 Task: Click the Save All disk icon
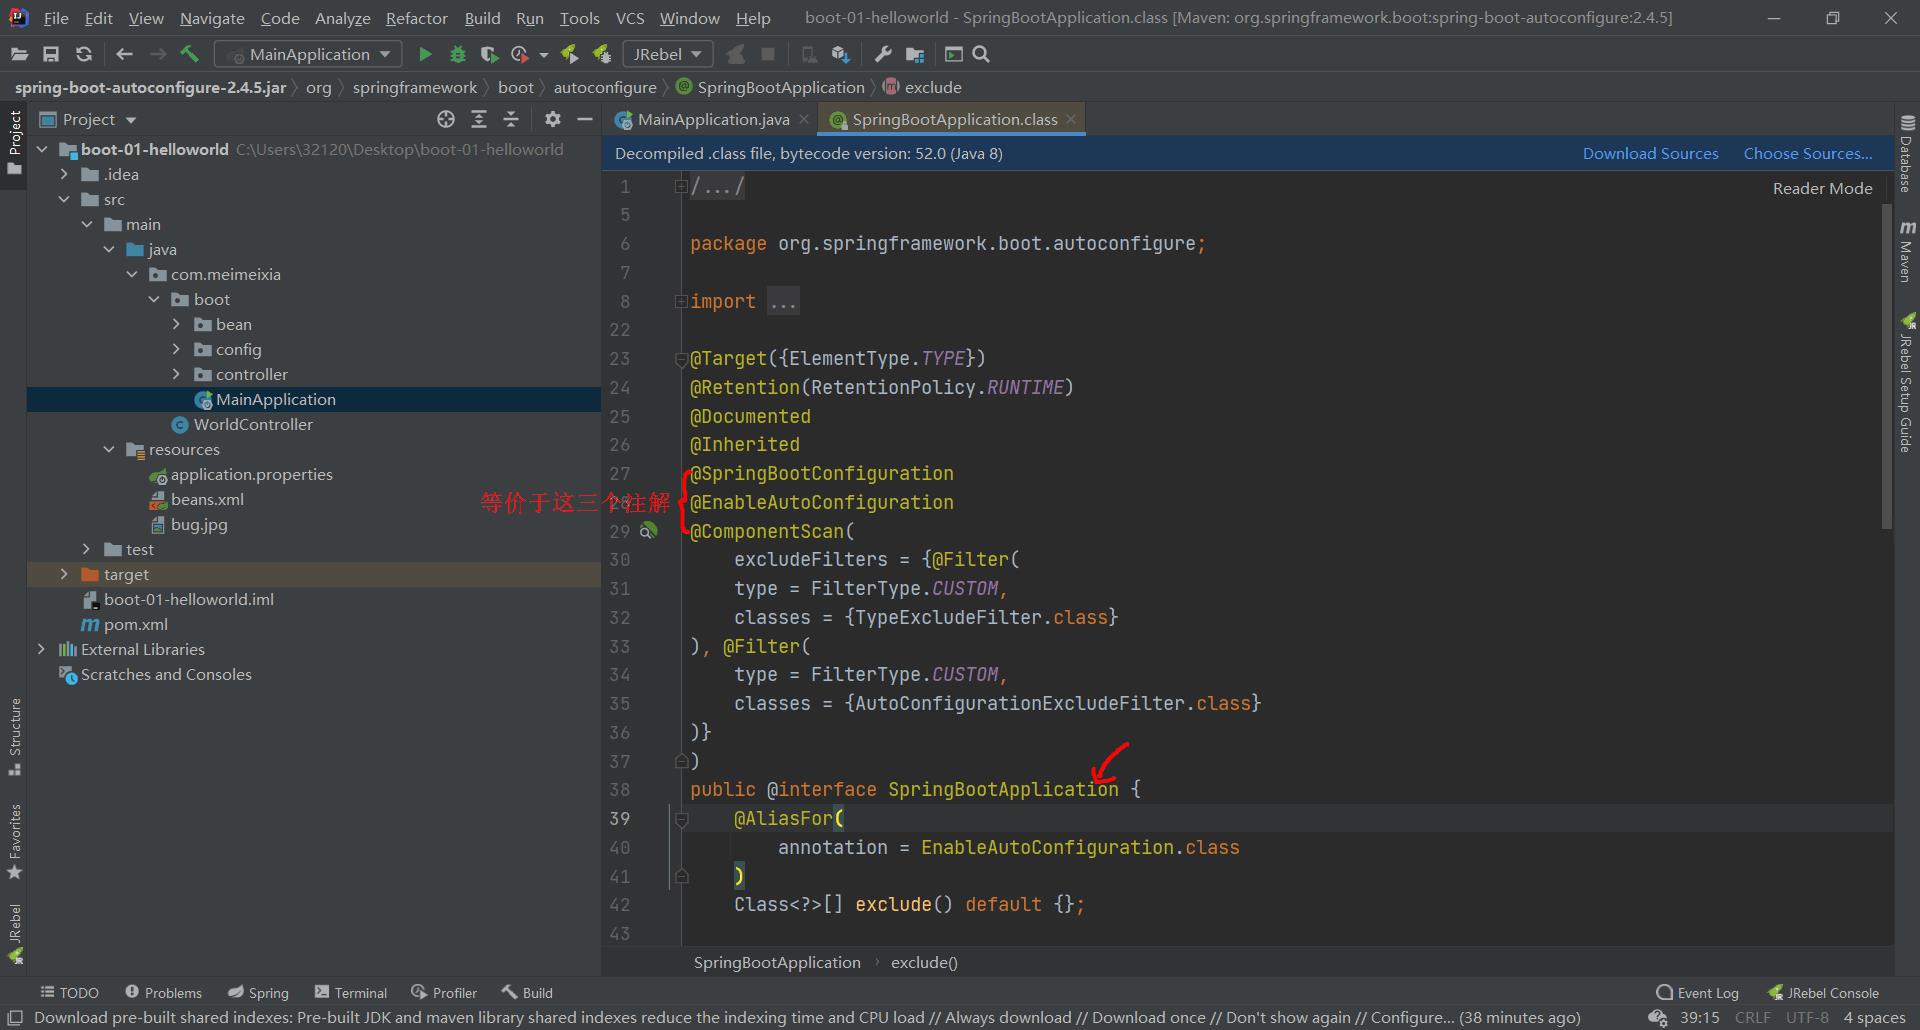51,54
